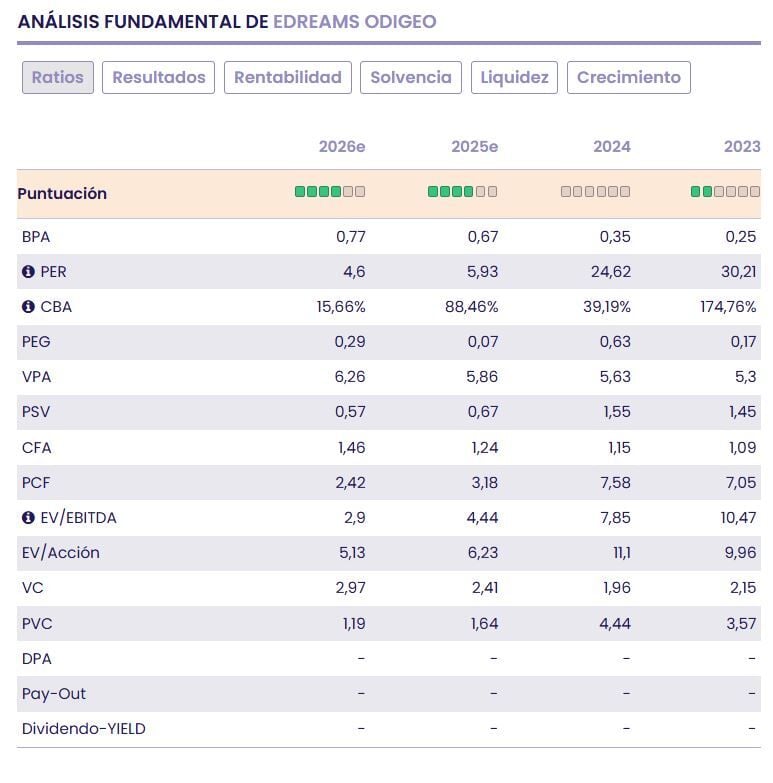This screenshot has width=773, height=783.
Task: Select the Ratios tab
Action: tap(58, 77)
